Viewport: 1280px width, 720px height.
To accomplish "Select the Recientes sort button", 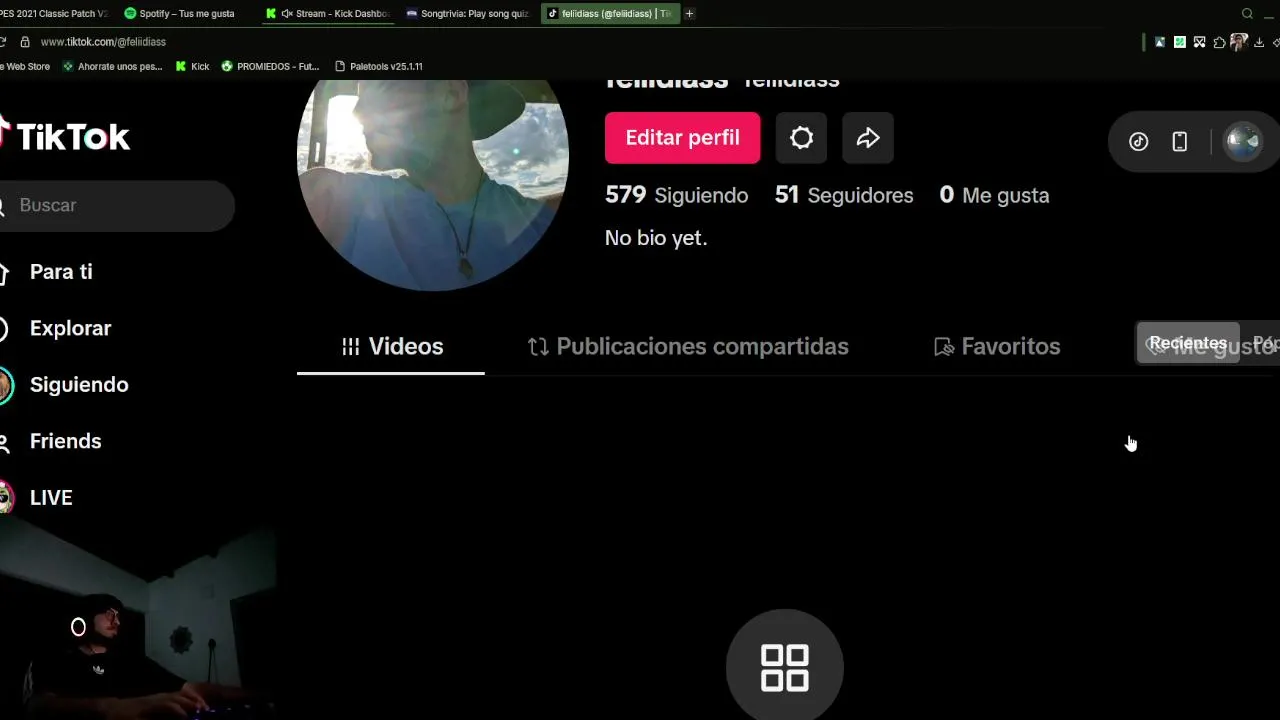I will (x=1188, y=343).
